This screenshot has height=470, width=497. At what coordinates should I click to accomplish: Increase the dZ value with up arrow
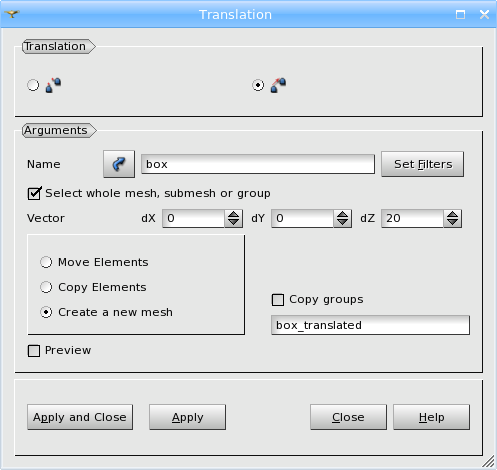452,214
